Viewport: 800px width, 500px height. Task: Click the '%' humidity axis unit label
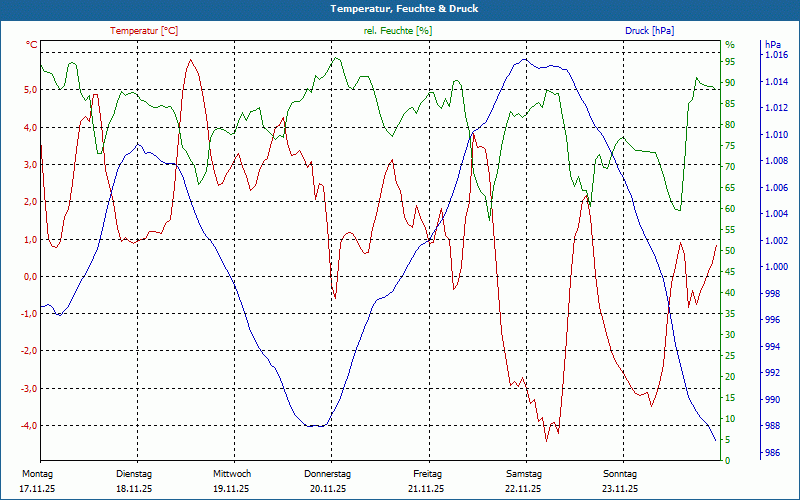[x=730, y=45]
